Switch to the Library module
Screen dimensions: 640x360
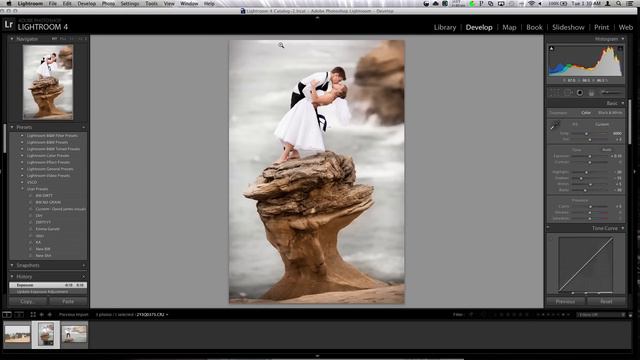point(444,27)
